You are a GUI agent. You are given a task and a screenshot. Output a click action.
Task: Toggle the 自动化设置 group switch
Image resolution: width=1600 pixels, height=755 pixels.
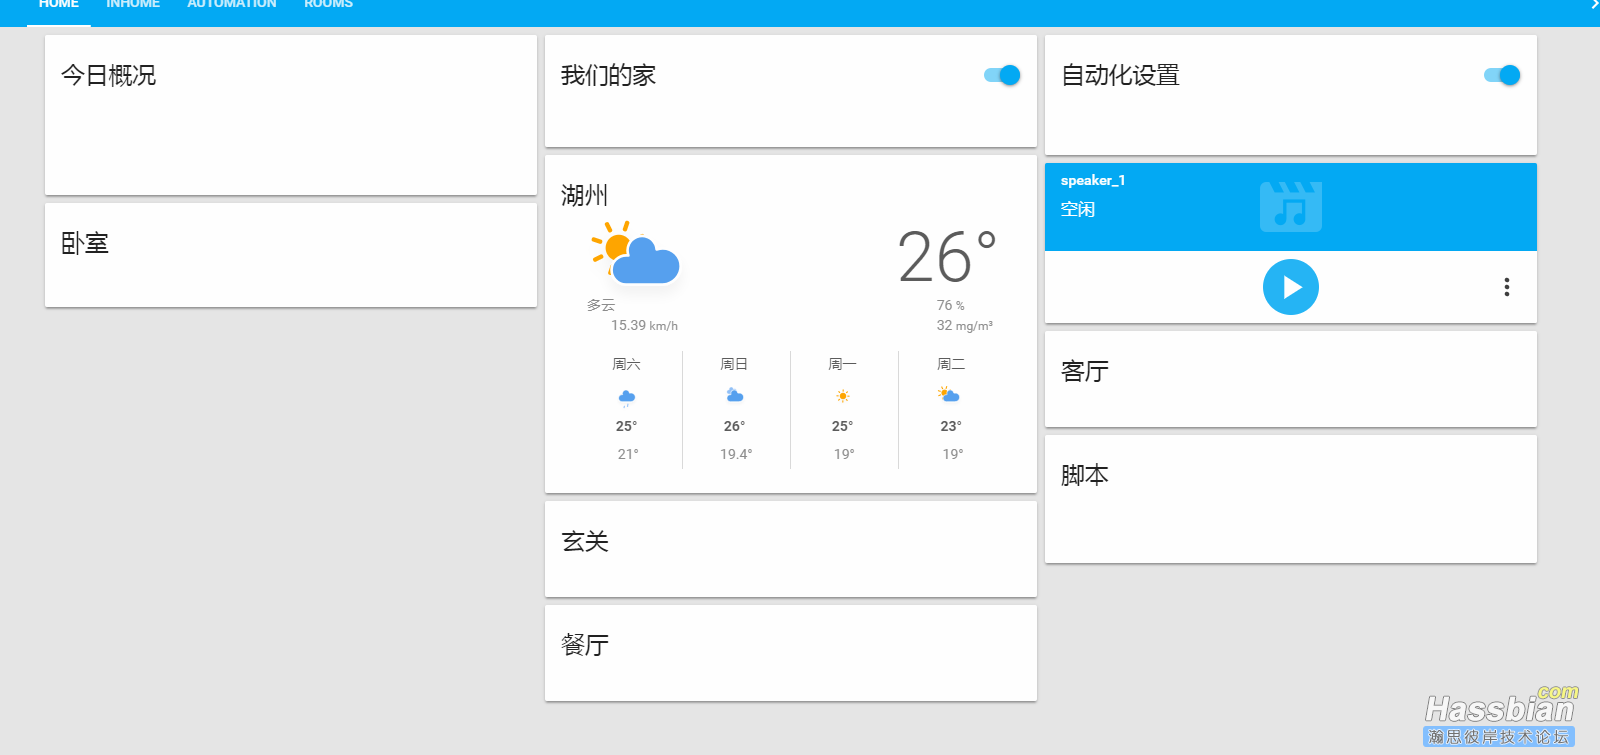pos(1502,75)
